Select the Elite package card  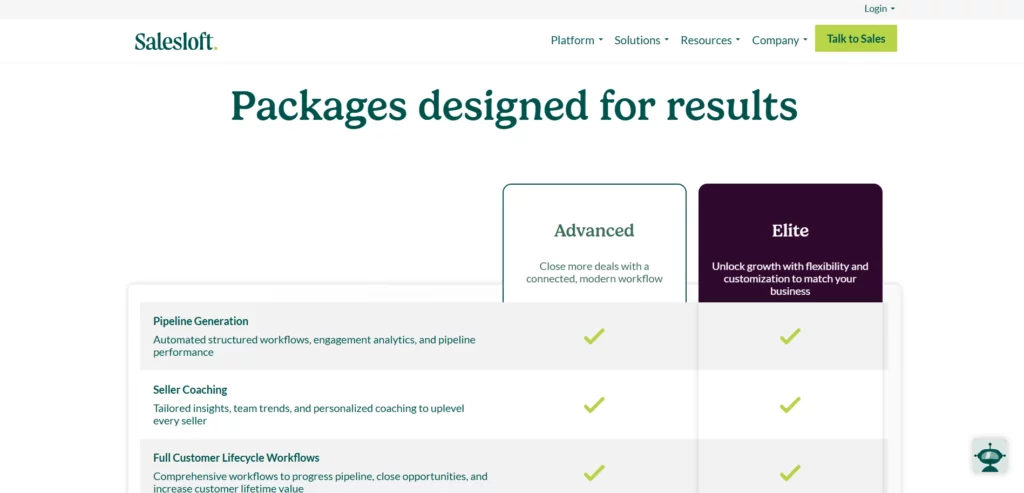(790, 243)
